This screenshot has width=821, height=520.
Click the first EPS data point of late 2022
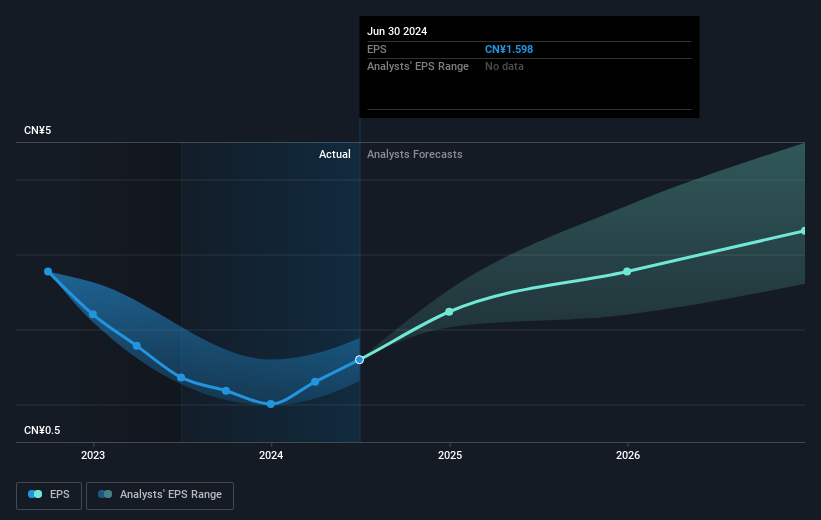(48, 271)
